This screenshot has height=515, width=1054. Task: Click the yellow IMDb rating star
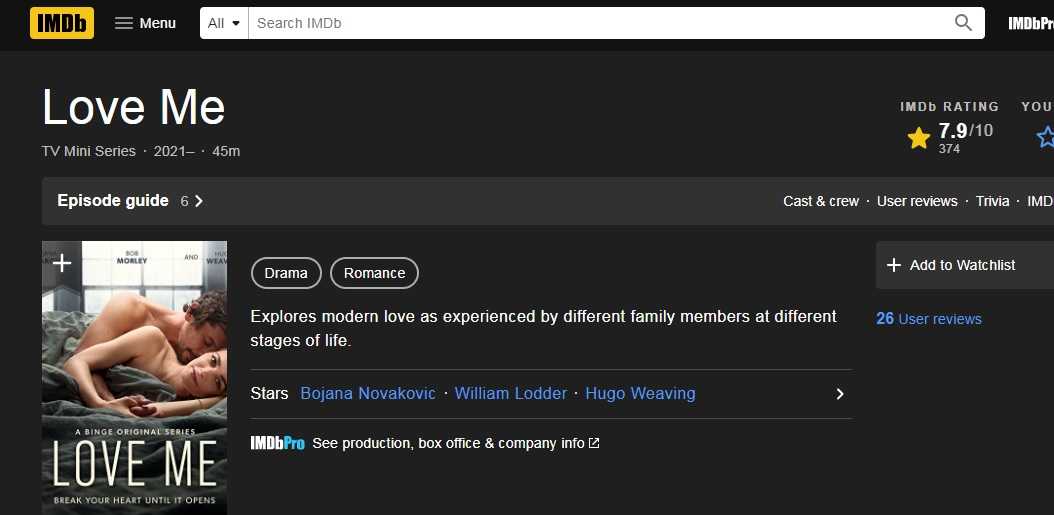point(918,138)
